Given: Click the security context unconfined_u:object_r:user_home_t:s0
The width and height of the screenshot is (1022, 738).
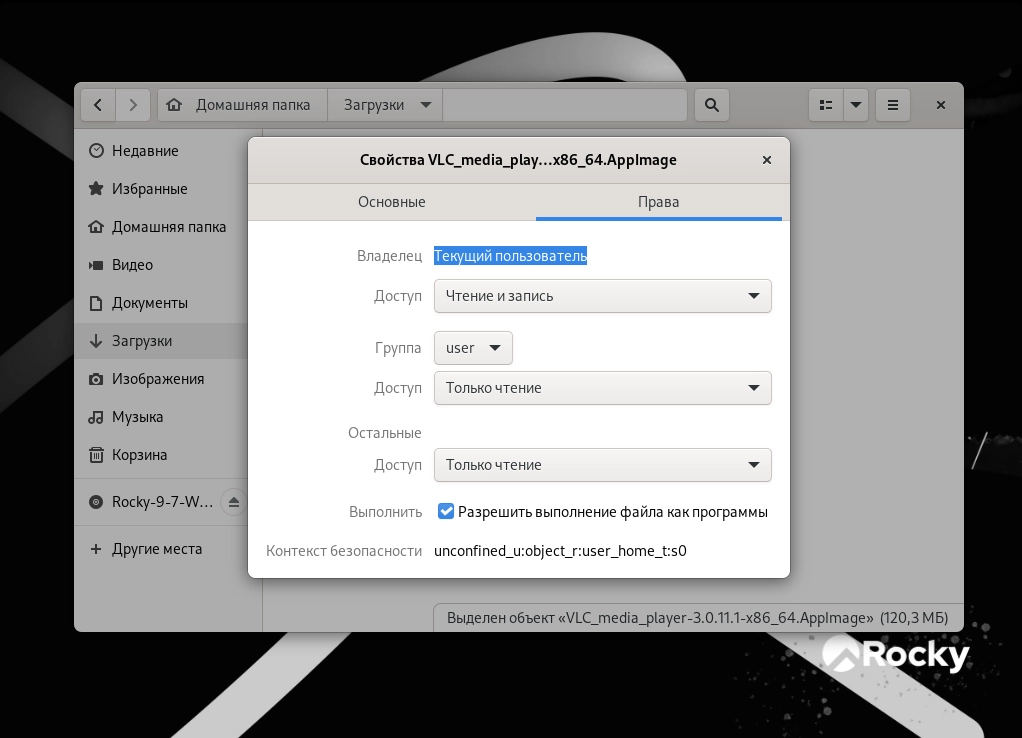Looking at the screenshot, I should pos(561,551).
